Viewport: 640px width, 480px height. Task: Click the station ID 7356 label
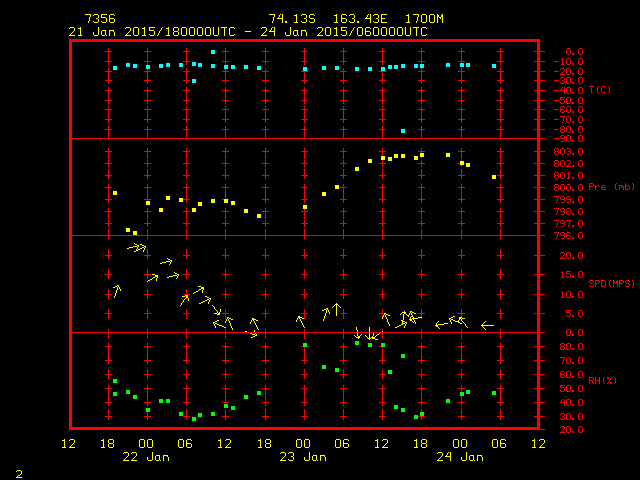pyautogui.click(x=100, y=19)
